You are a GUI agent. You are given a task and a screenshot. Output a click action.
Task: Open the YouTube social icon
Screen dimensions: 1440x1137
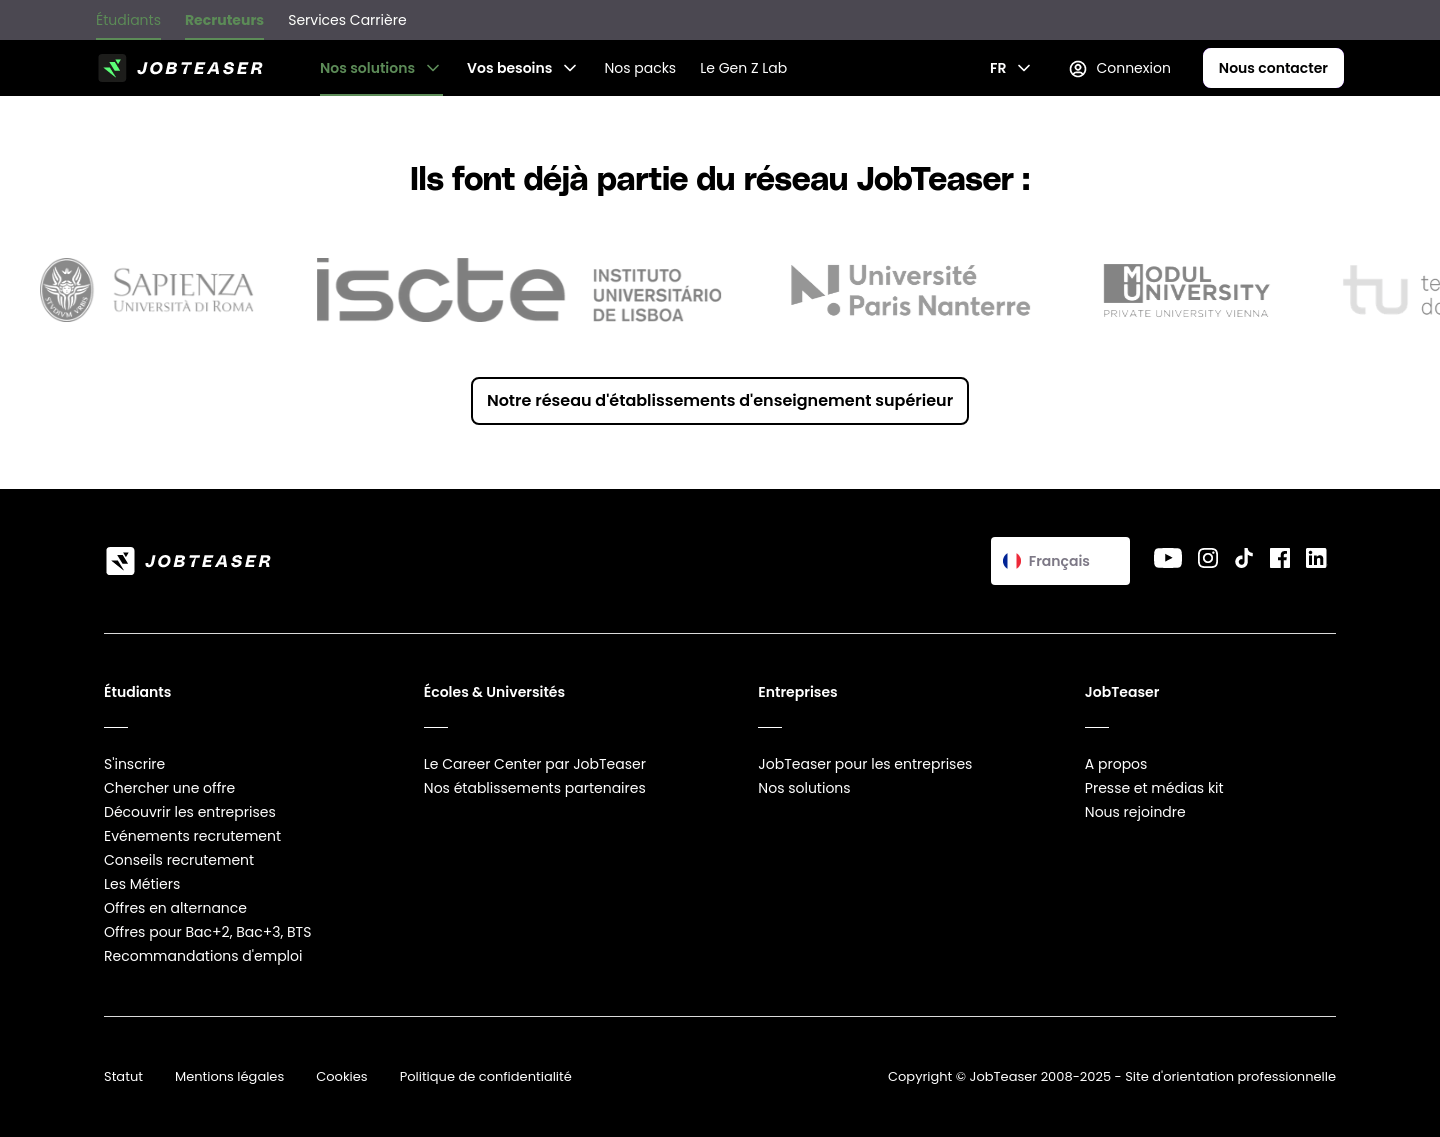click(x=1168, y=558)
